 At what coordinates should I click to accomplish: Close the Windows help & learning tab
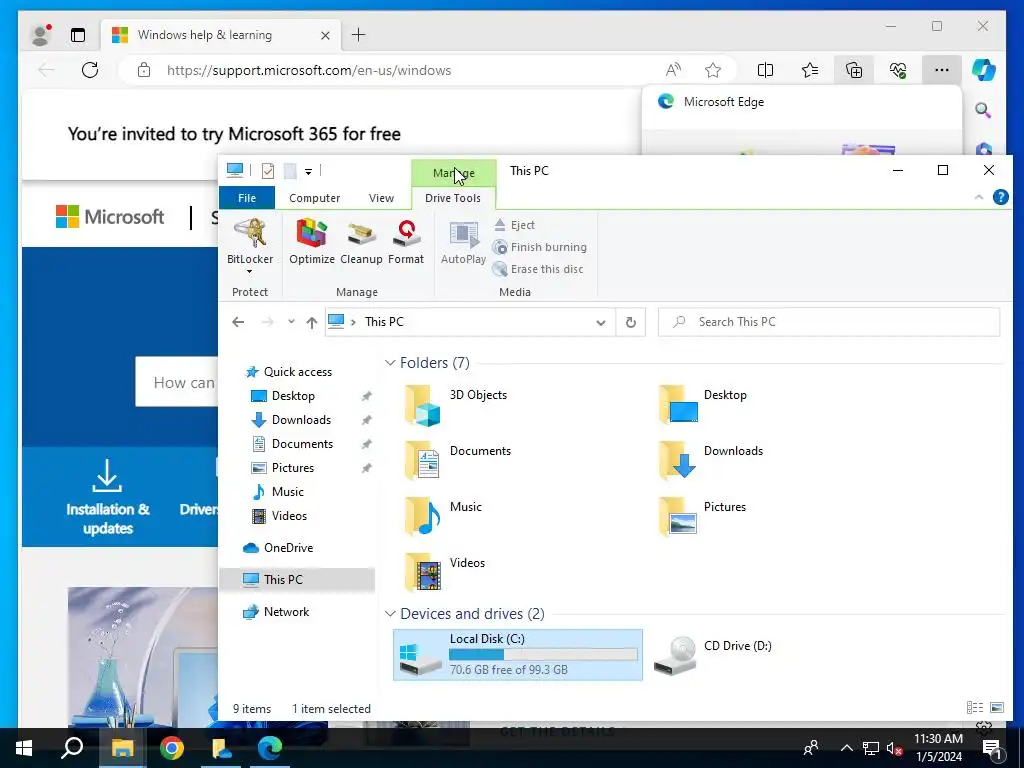click(325, 35)
